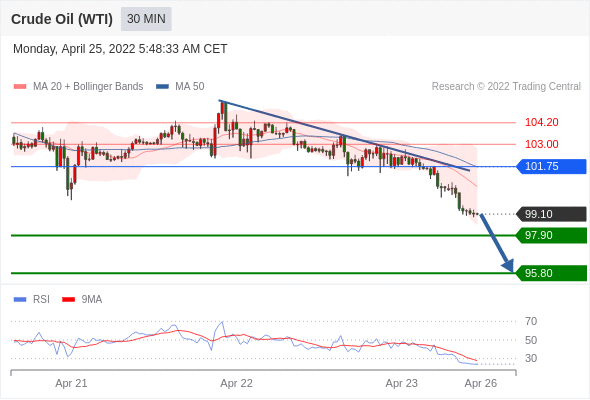590x400 pixels.
Task: Click the blue downward arrowhead
Action: click(x=508, y=265)
